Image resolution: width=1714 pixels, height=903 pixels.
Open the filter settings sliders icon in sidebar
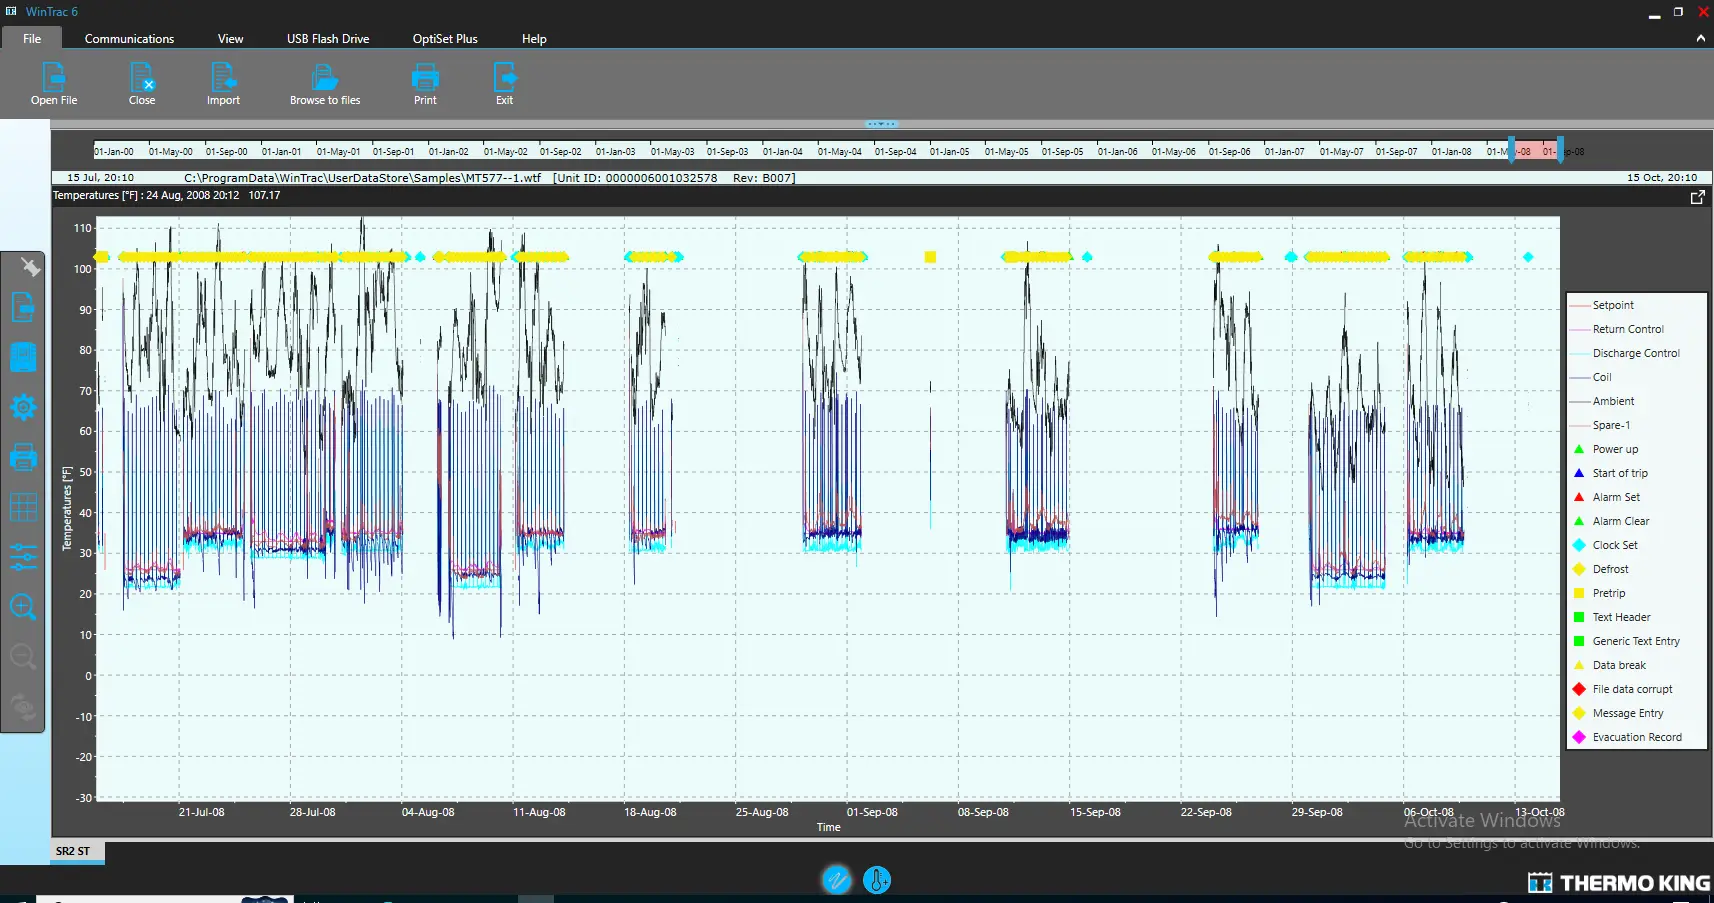(x=23, y=557)
